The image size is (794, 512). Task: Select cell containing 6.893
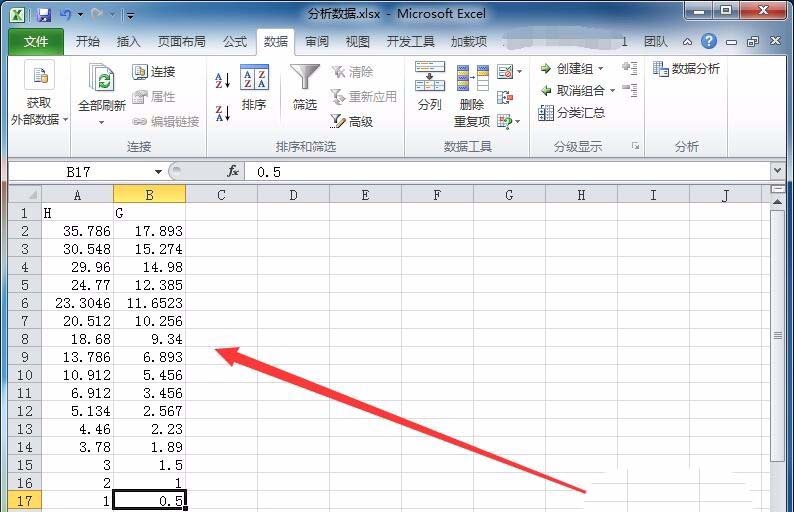pos(149,357)
